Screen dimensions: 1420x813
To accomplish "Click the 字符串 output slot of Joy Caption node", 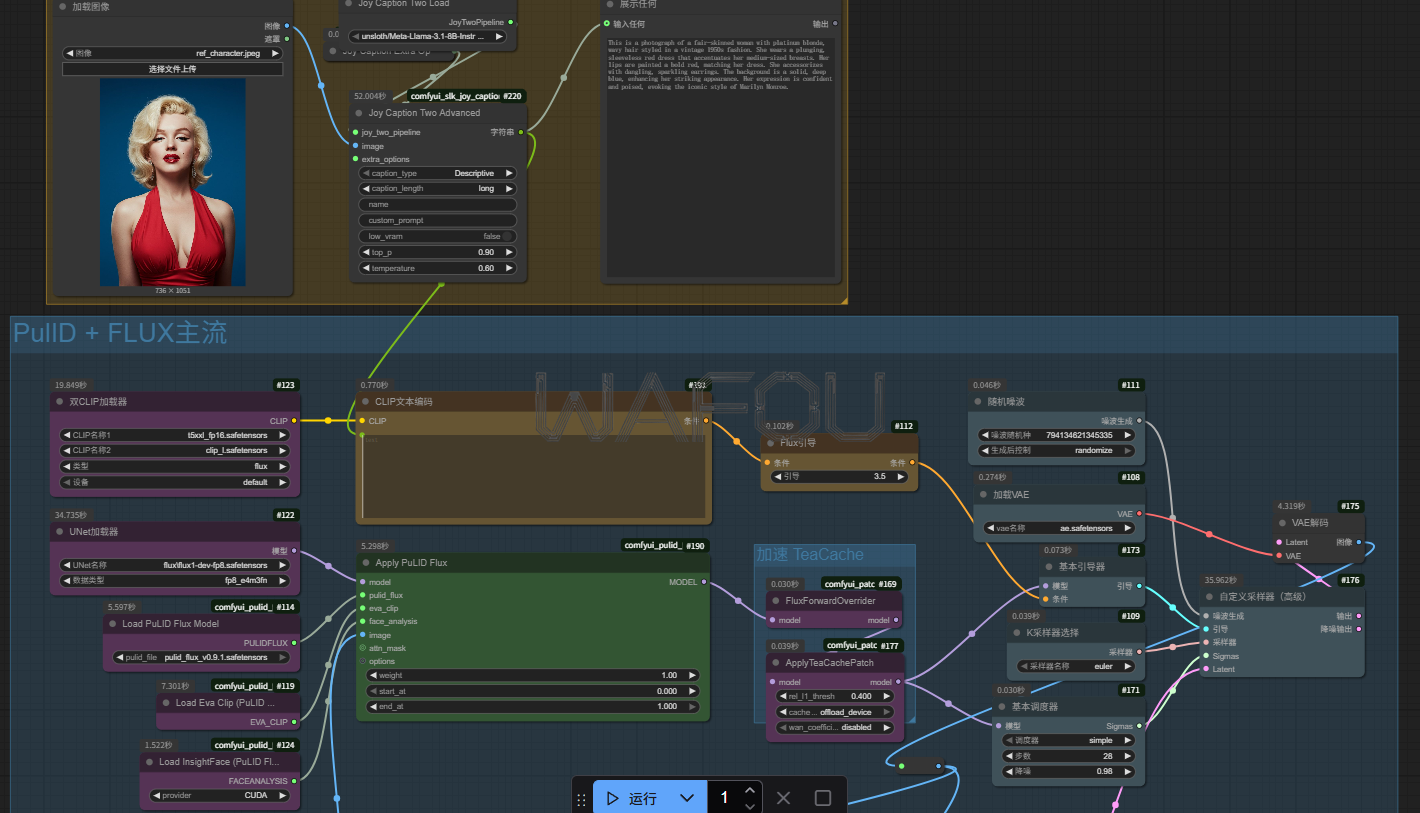I will click(x=521, y=132).
